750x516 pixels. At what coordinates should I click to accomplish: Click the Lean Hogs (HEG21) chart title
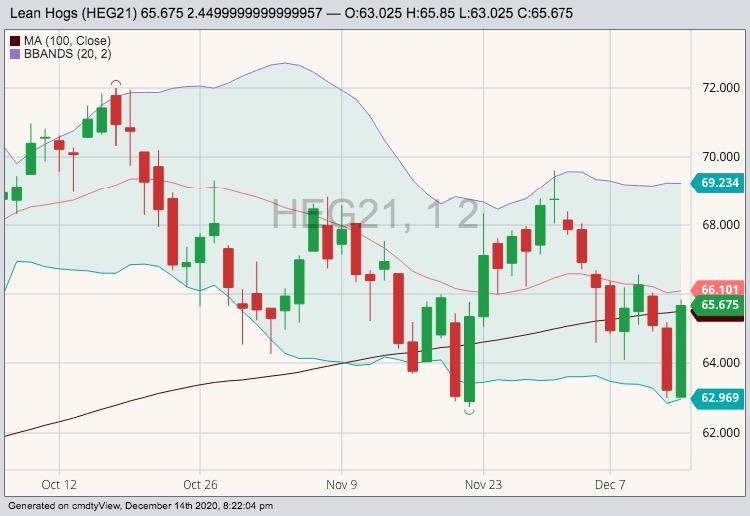pyautogui.click(x=74, y=13)
